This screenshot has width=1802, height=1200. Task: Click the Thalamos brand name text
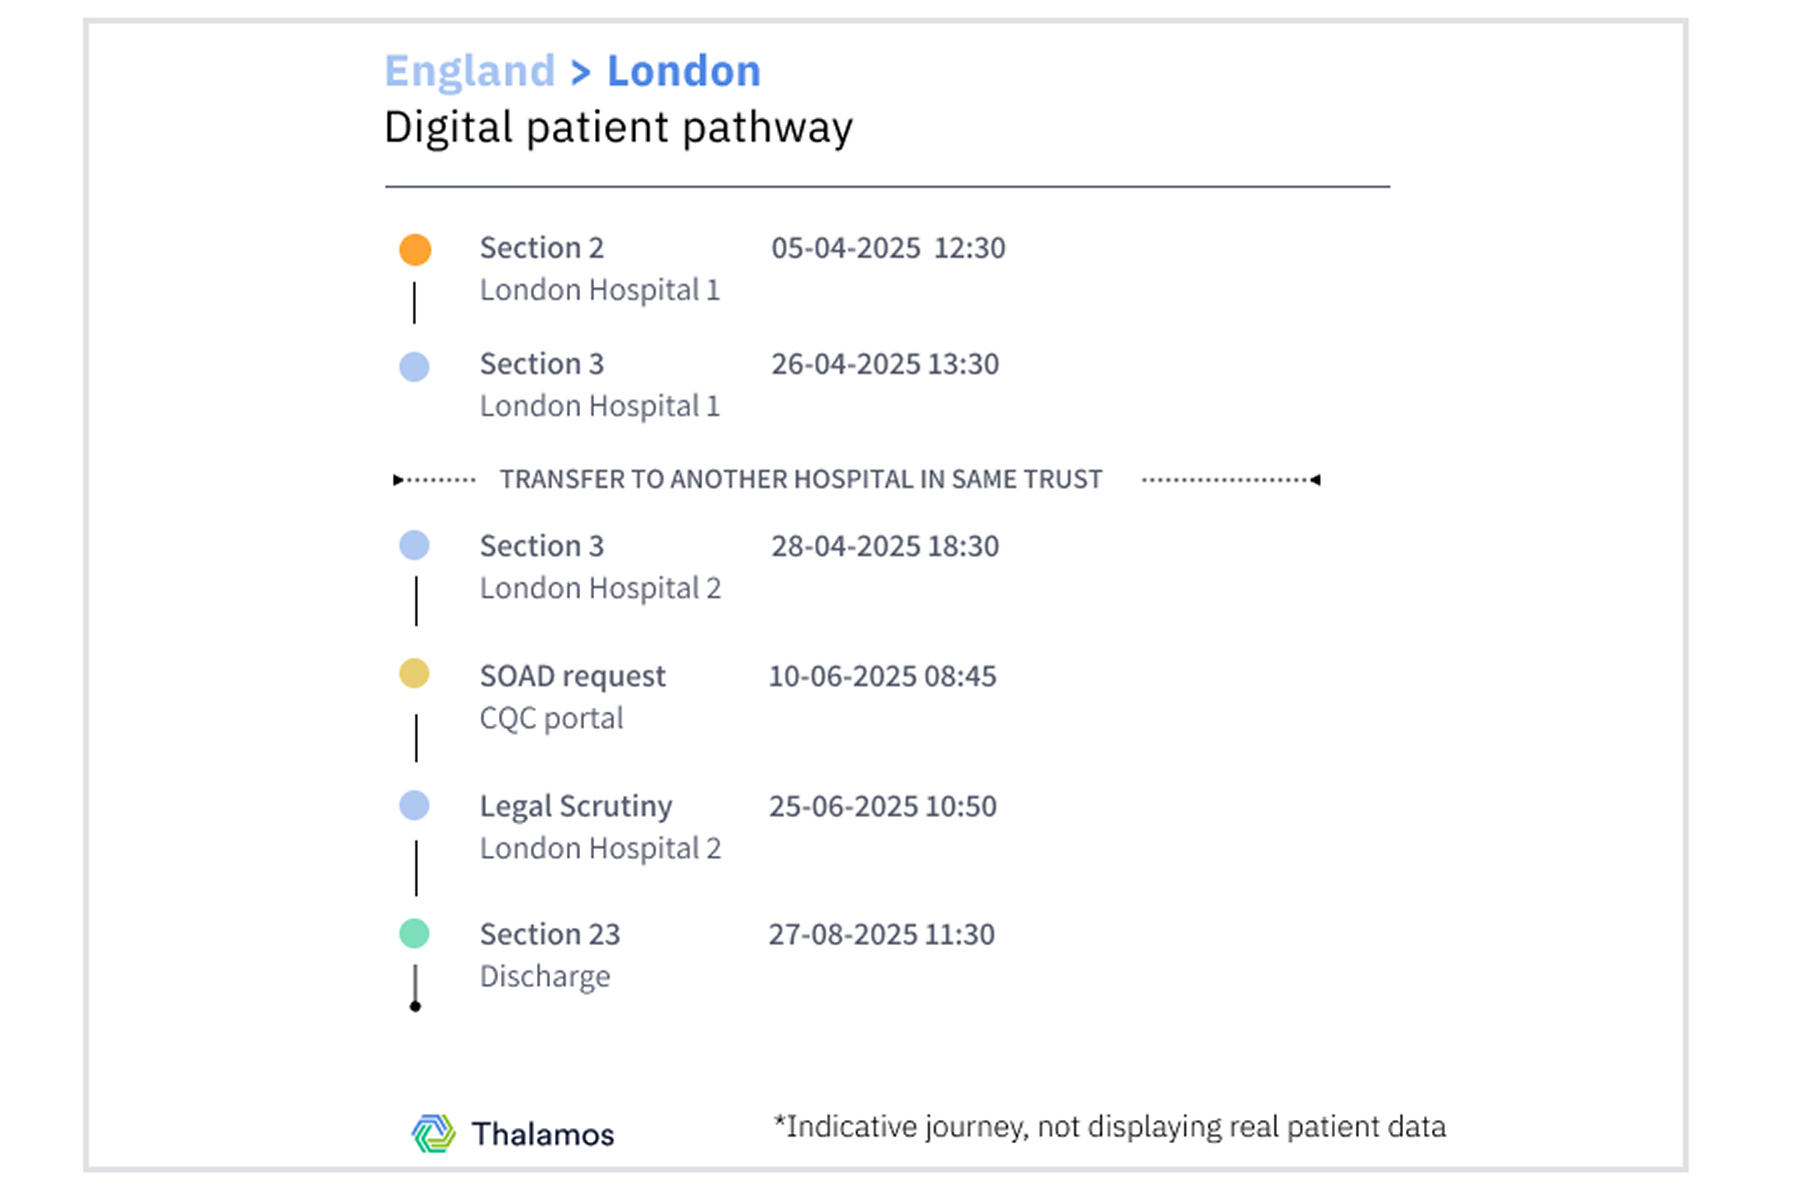coord(543,1134)
